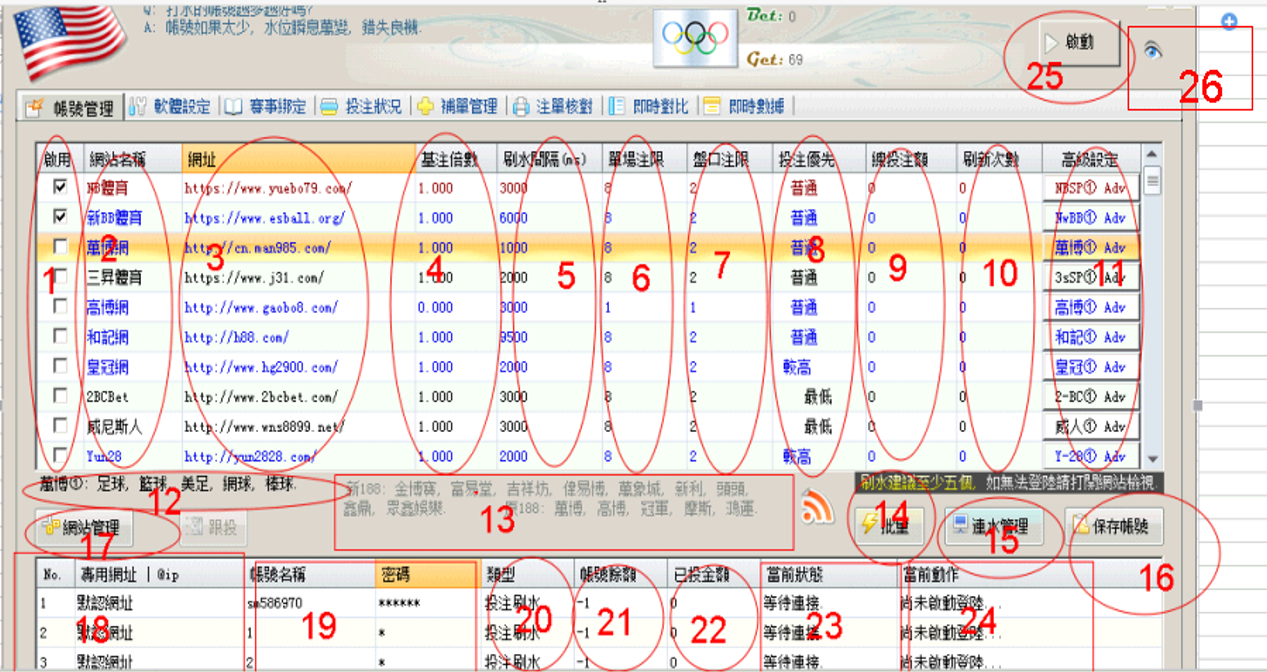
Task: Switch to the 軟體設定 tab
Action: point(171,107)
